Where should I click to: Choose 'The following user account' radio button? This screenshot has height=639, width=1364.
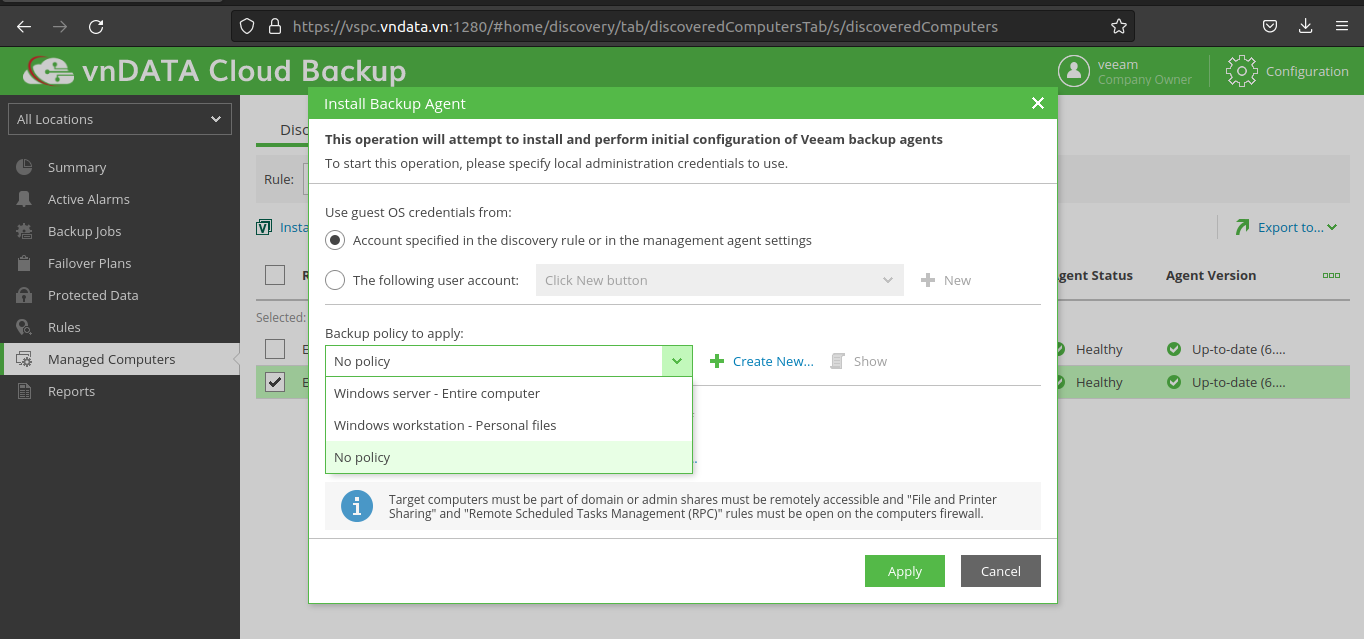[336, 280]
